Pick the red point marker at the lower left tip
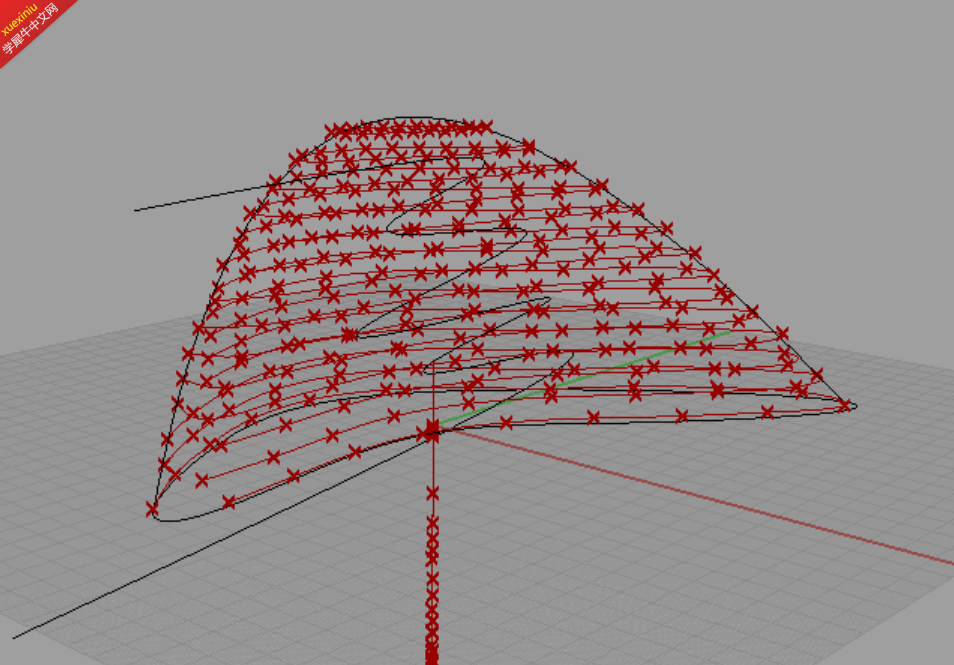The height and width of the screenshot is (665, 954). (152, 508)
